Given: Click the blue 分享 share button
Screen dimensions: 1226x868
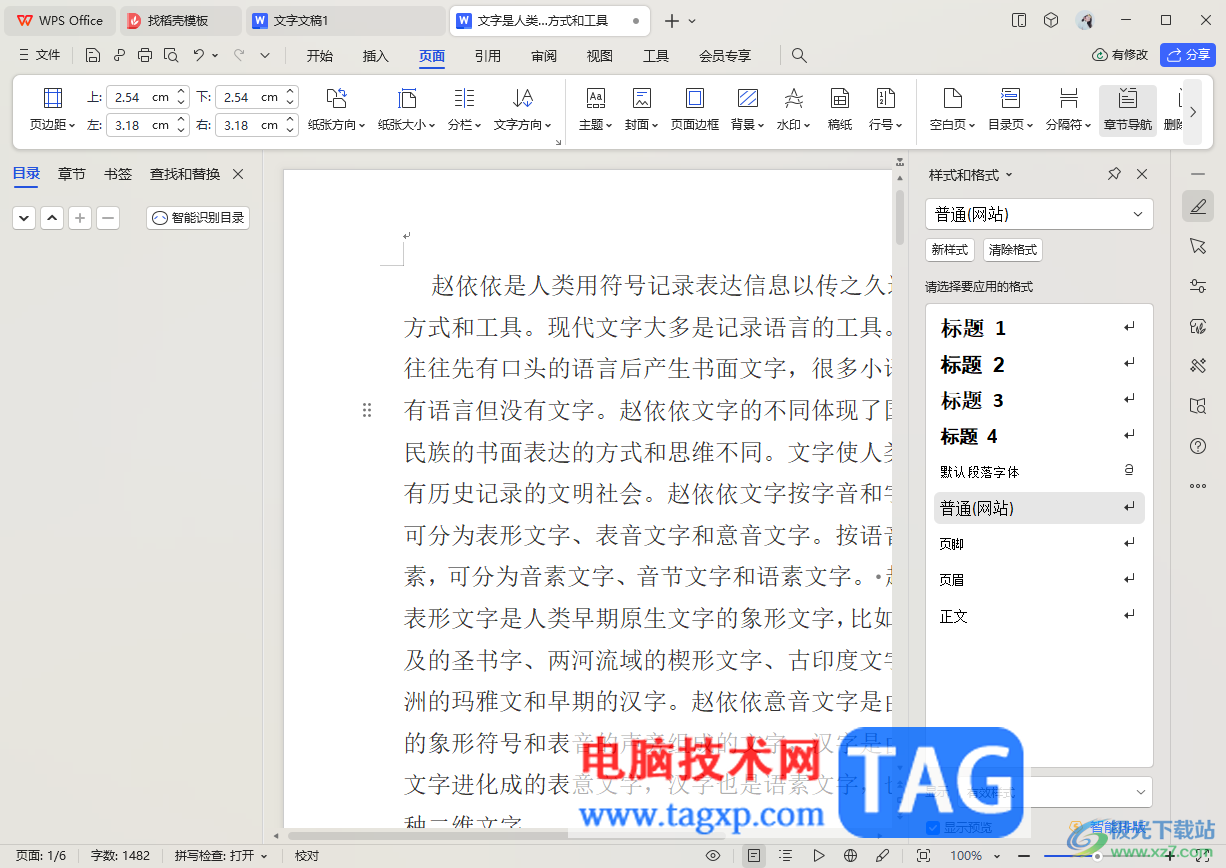Looking at the screenshot, I should coord(1187,55).
